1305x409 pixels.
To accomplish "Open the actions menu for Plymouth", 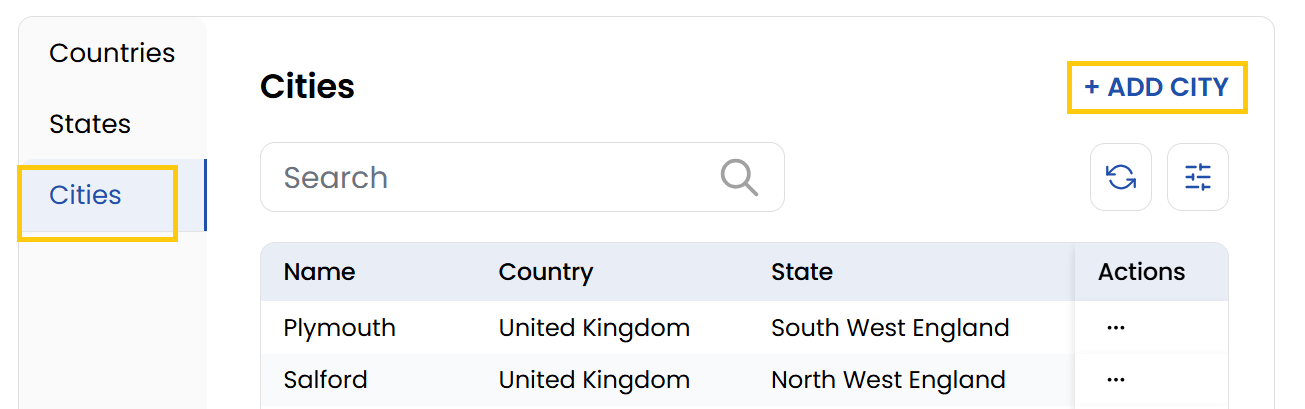I will [x=1116, y=328].
